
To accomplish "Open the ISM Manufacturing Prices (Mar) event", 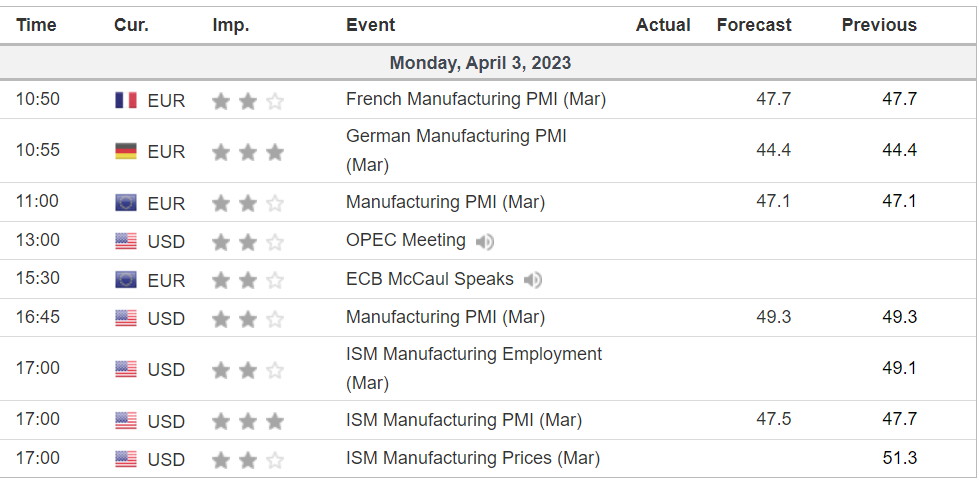I will [x=473, y=458].
